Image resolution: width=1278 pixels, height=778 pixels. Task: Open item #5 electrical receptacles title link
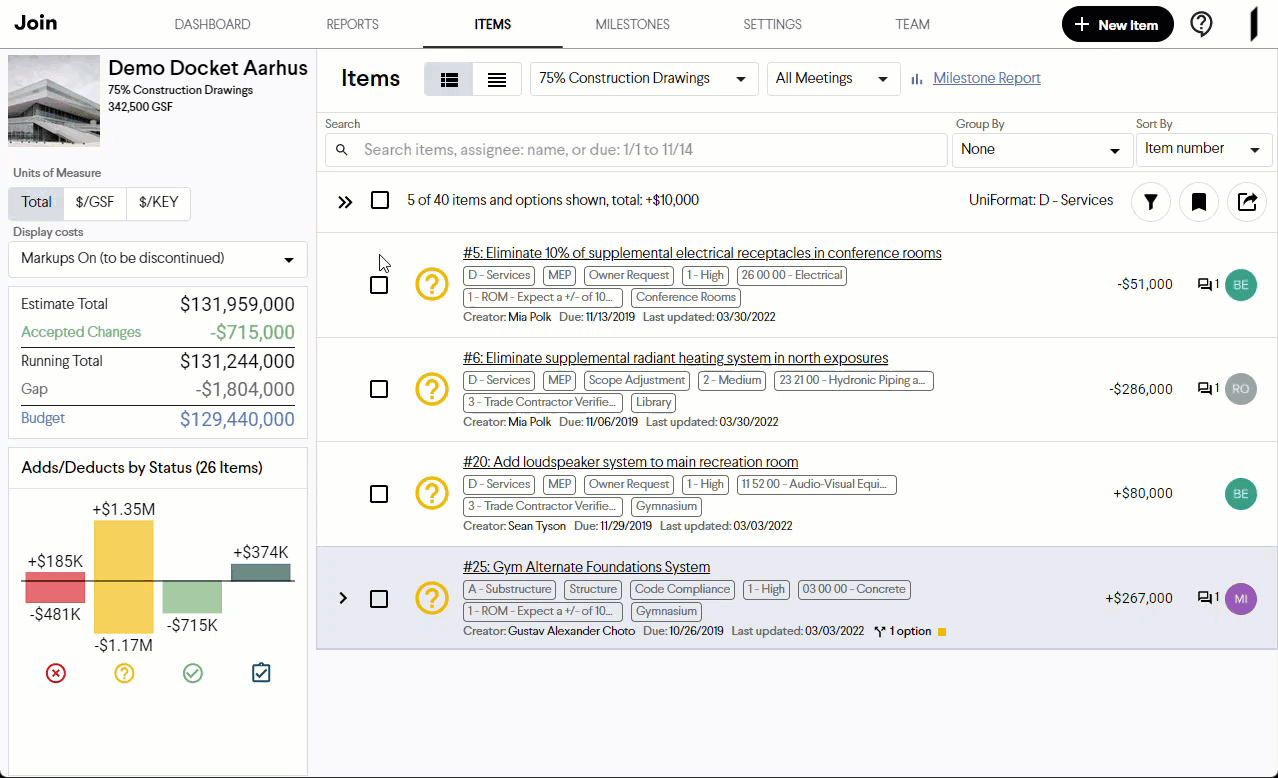tap(702, 253)
